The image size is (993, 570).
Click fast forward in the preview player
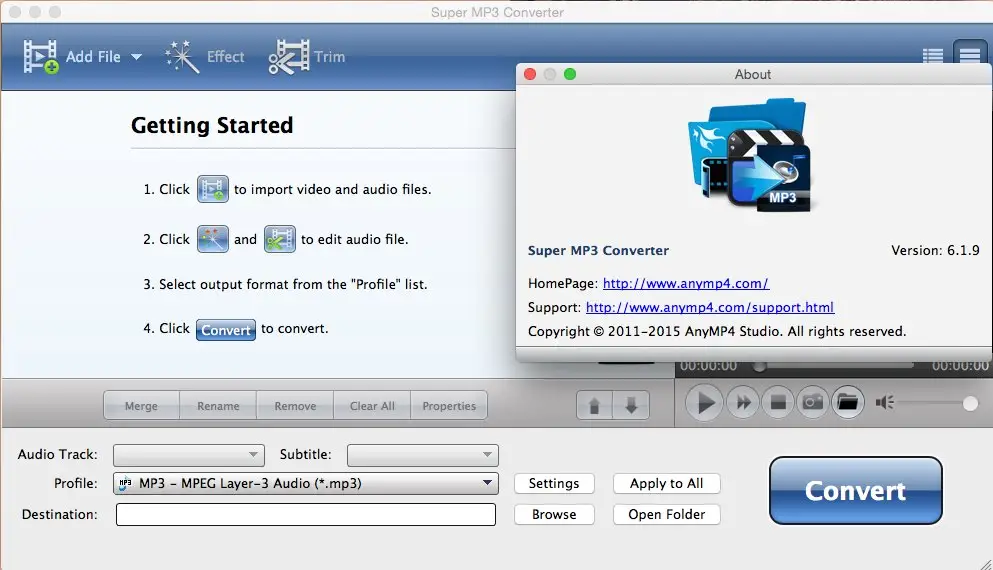[743, 402]
